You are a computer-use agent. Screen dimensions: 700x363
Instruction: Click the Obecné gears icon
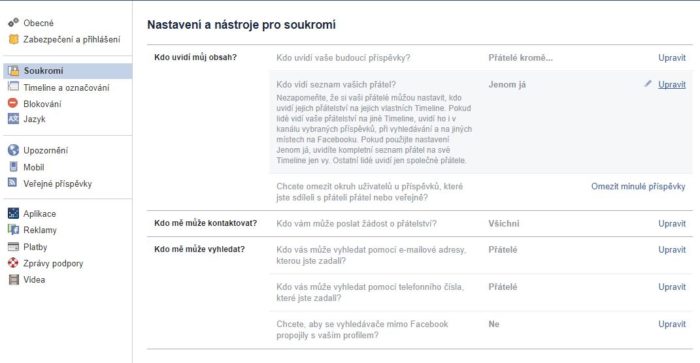coord(13,22)
